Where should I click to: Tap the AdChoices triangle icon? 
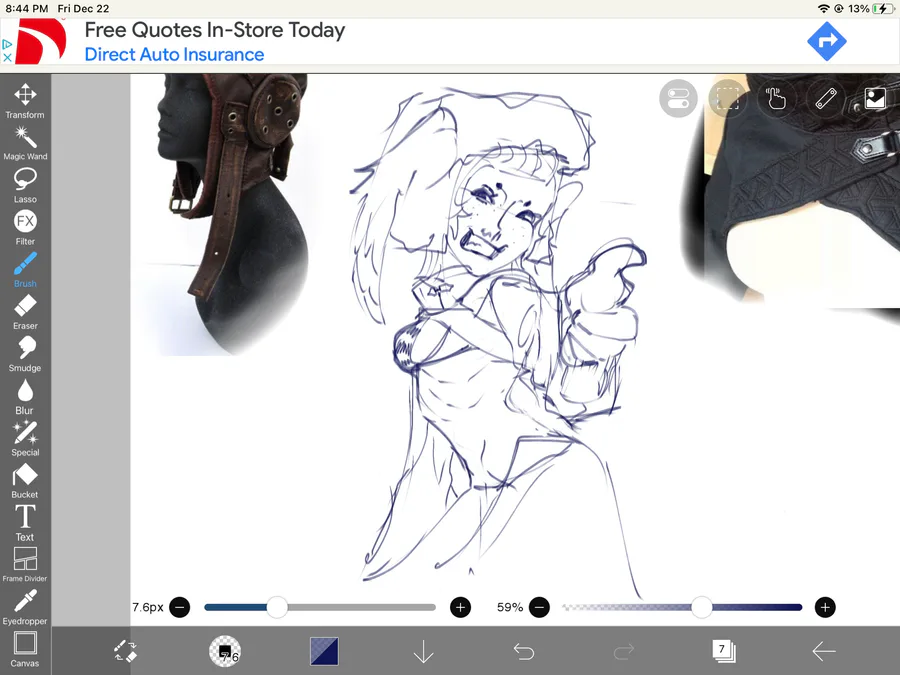tap(7, 44)
